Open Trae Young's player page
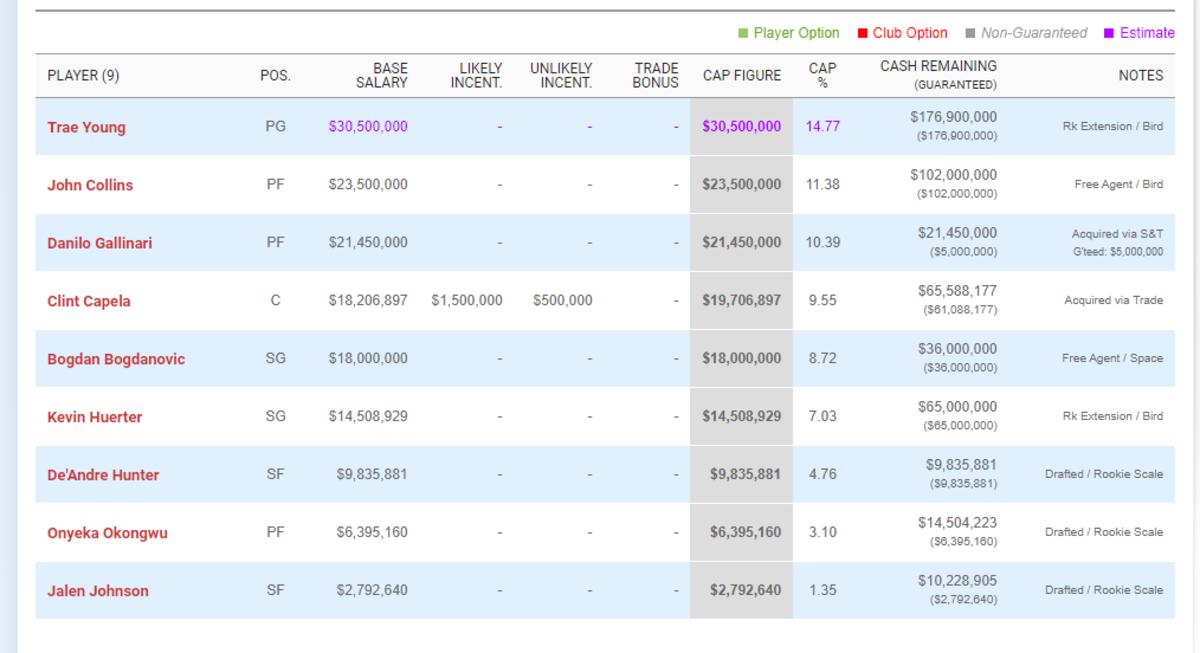The height and width of the screenshot is (653, 1200). (86, 127)
